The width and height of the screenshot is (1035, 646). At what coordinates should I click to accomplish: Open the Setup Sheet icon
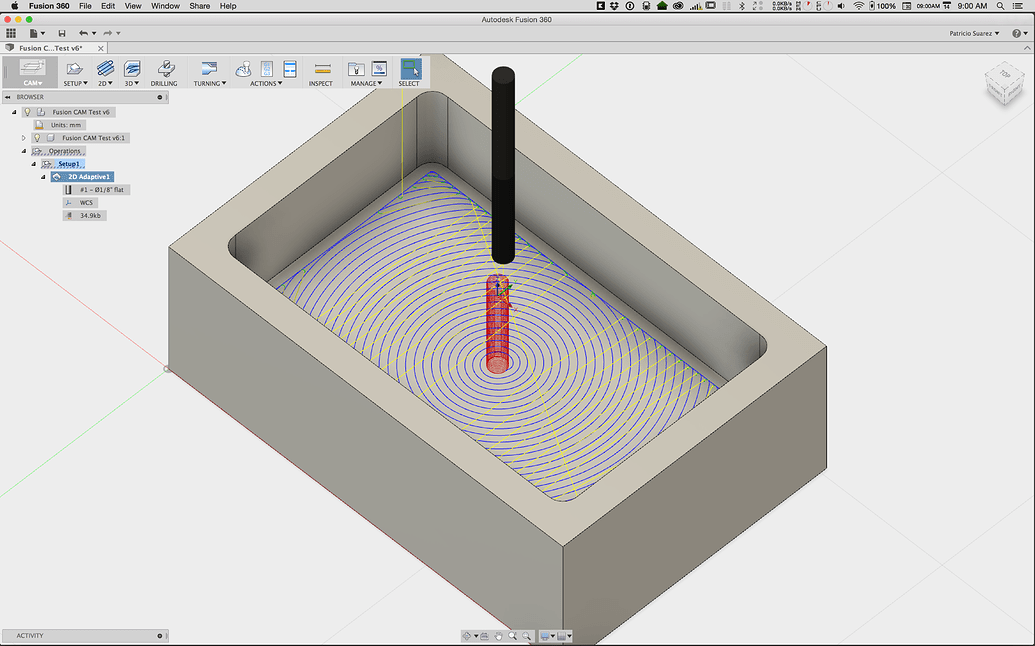(x=290, y=69)
